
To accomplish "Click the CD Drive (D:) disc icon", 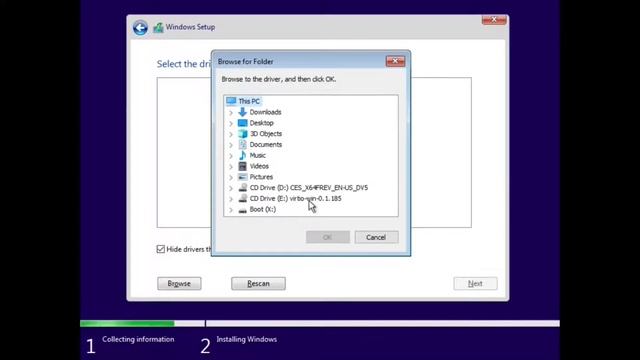I will (x=242, y=187).
